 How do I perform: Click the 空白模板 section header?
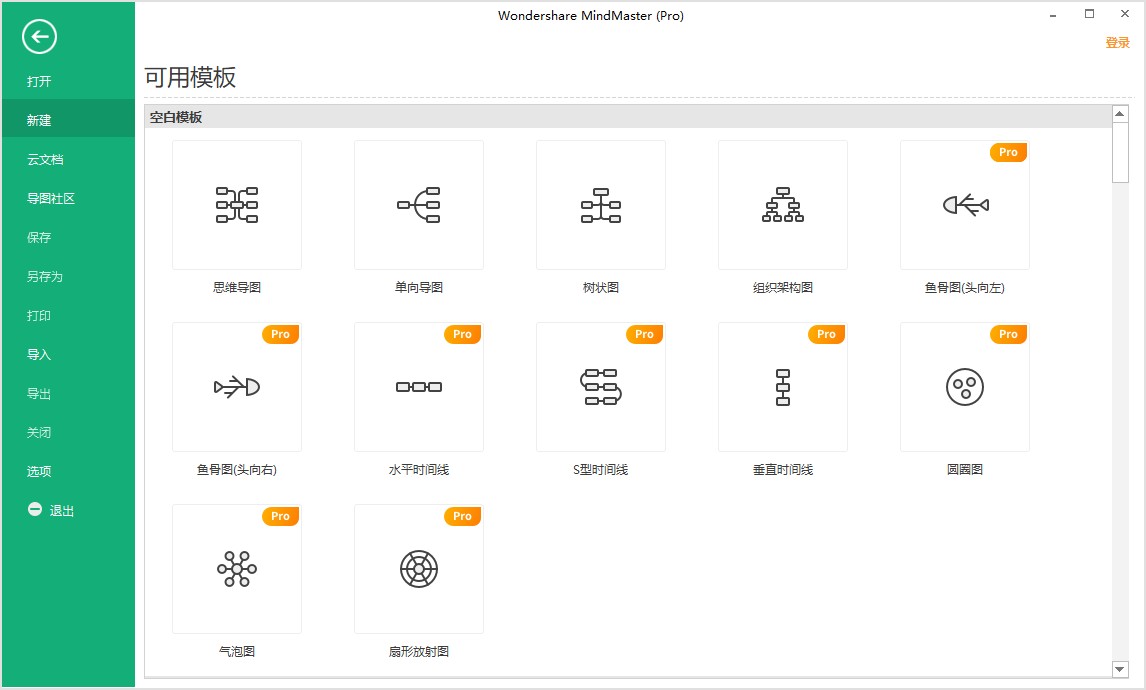(x=628, y=117)
